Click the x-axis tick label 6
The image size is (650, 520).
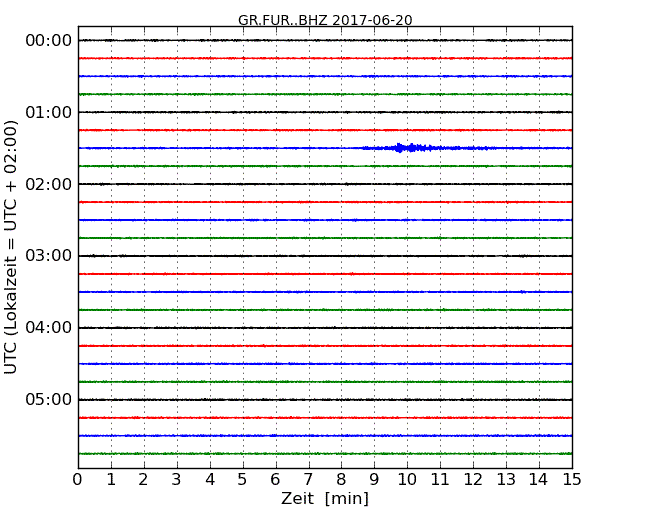[x=275, y=480]
